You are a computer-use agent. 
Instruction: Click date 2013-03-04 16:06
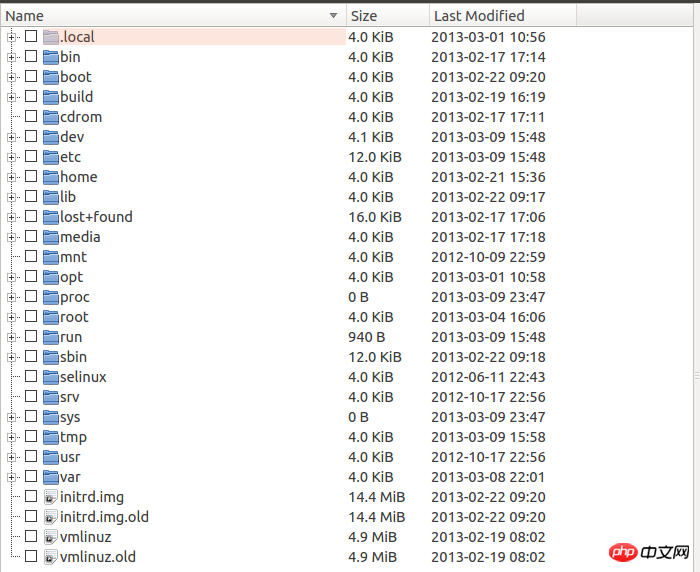[x=488, y=317]
